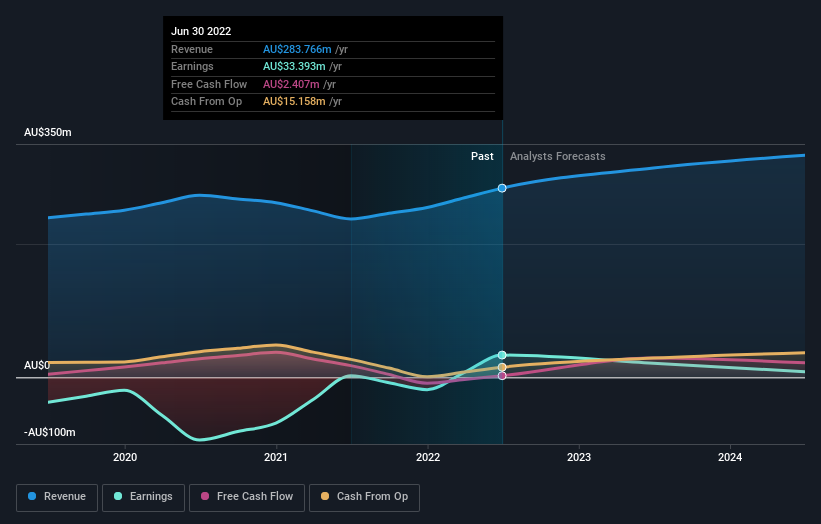
Task: Click the Analysts Forecasts label
Action: 558,156
